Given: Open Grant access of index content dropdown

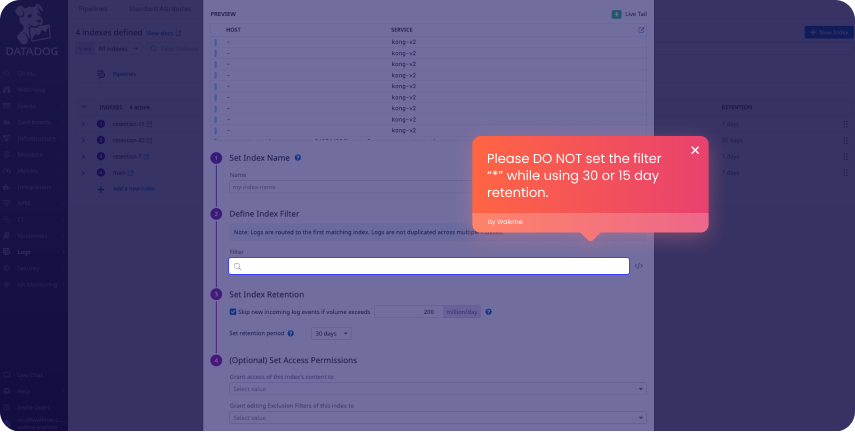Looking at the screenshot, I should click(x=438, y=389).
